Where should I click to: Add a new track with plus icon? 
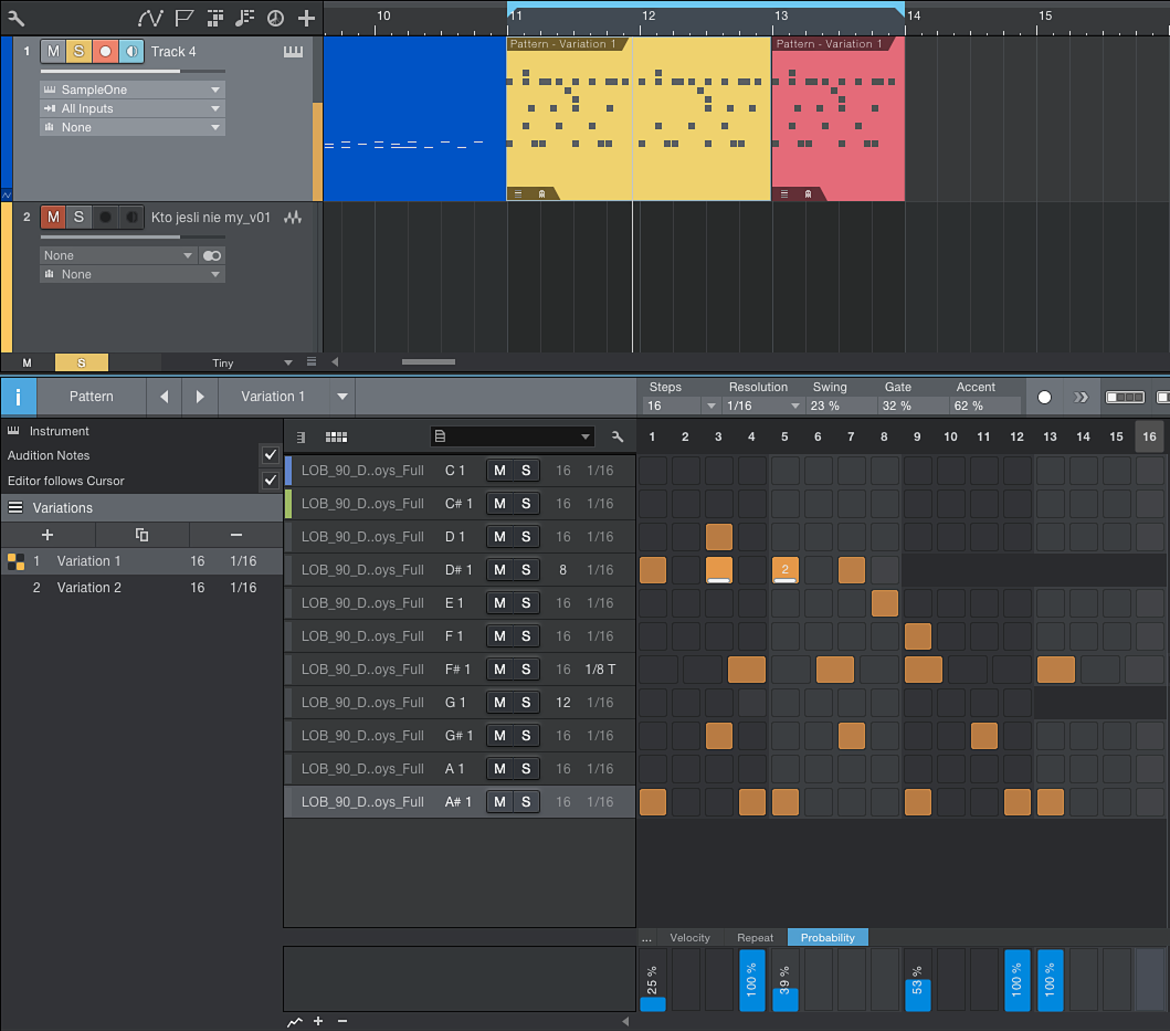[x=306, y=18]
